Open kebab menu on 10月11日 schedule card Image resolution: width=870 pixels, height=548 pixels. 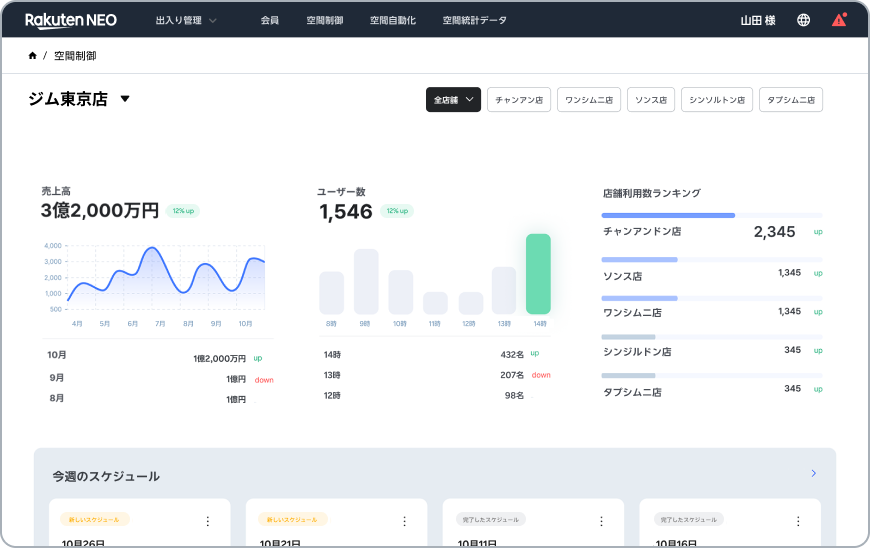coord(601,521)
